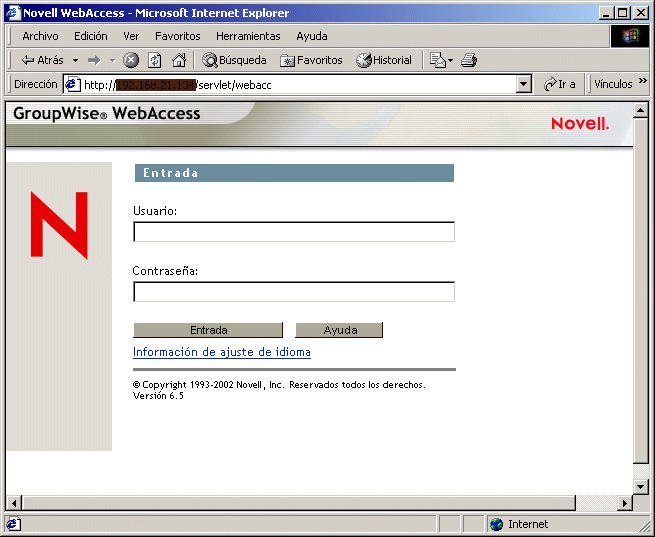655x537 pixels.
Task: Click the Usuario text field
Action: pos(294,231)
